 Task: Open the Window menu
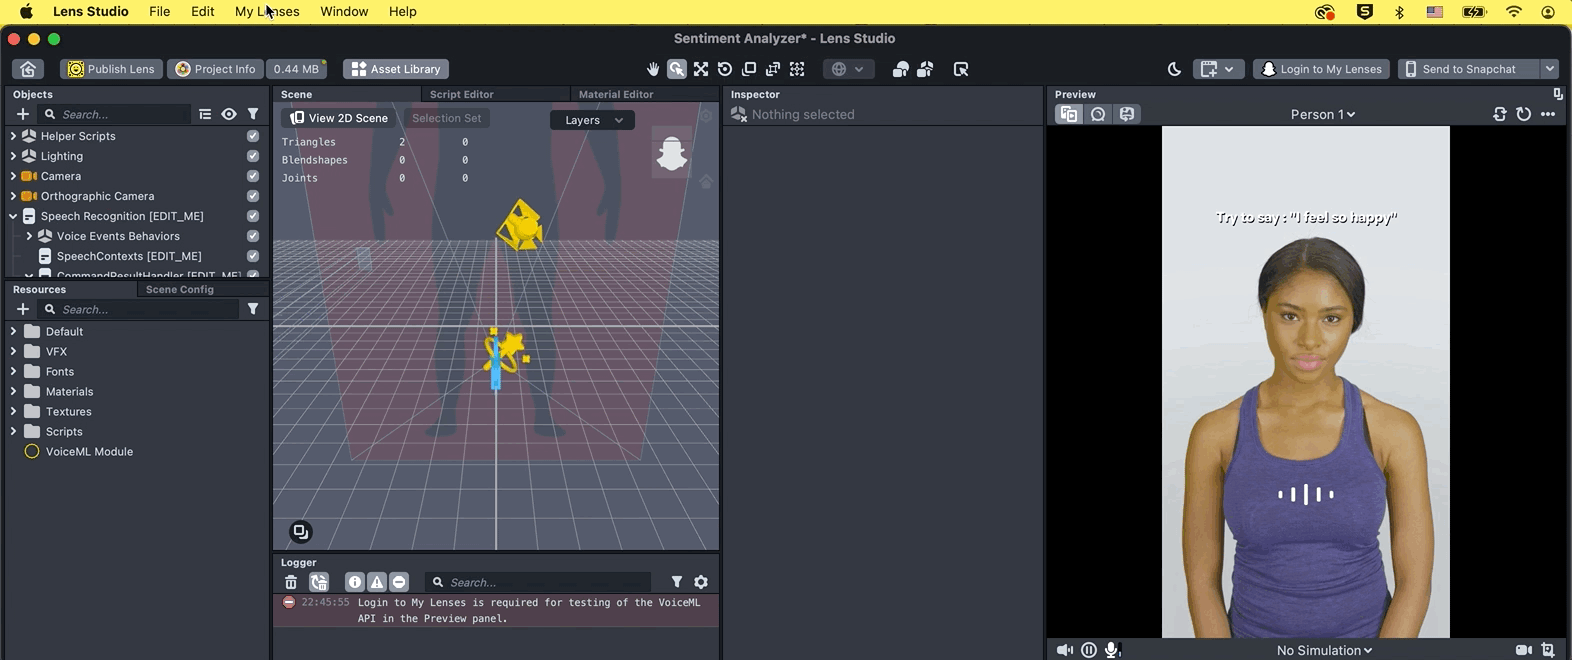pos(344,12)
